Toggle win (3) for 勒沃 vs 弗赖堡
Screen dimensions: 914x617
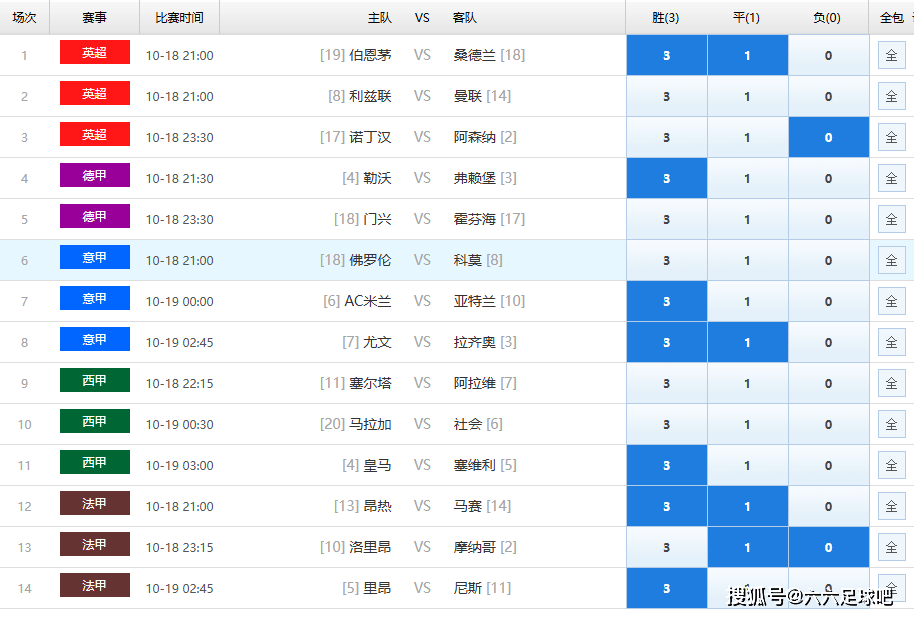pyautogui.click(x=667, y=178)
